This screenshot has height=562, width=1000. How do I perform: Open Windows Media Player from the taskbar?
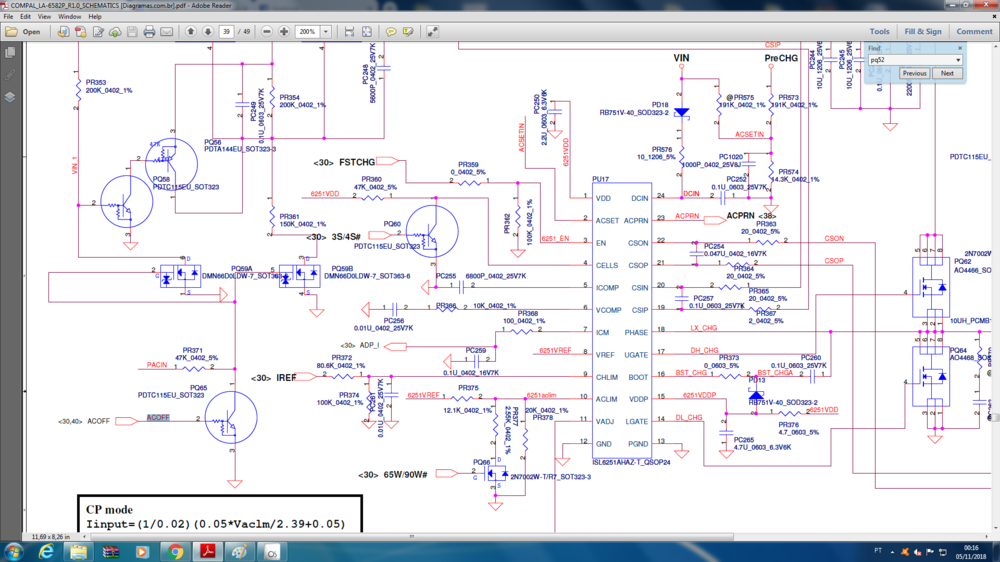[x=142, y=552]
